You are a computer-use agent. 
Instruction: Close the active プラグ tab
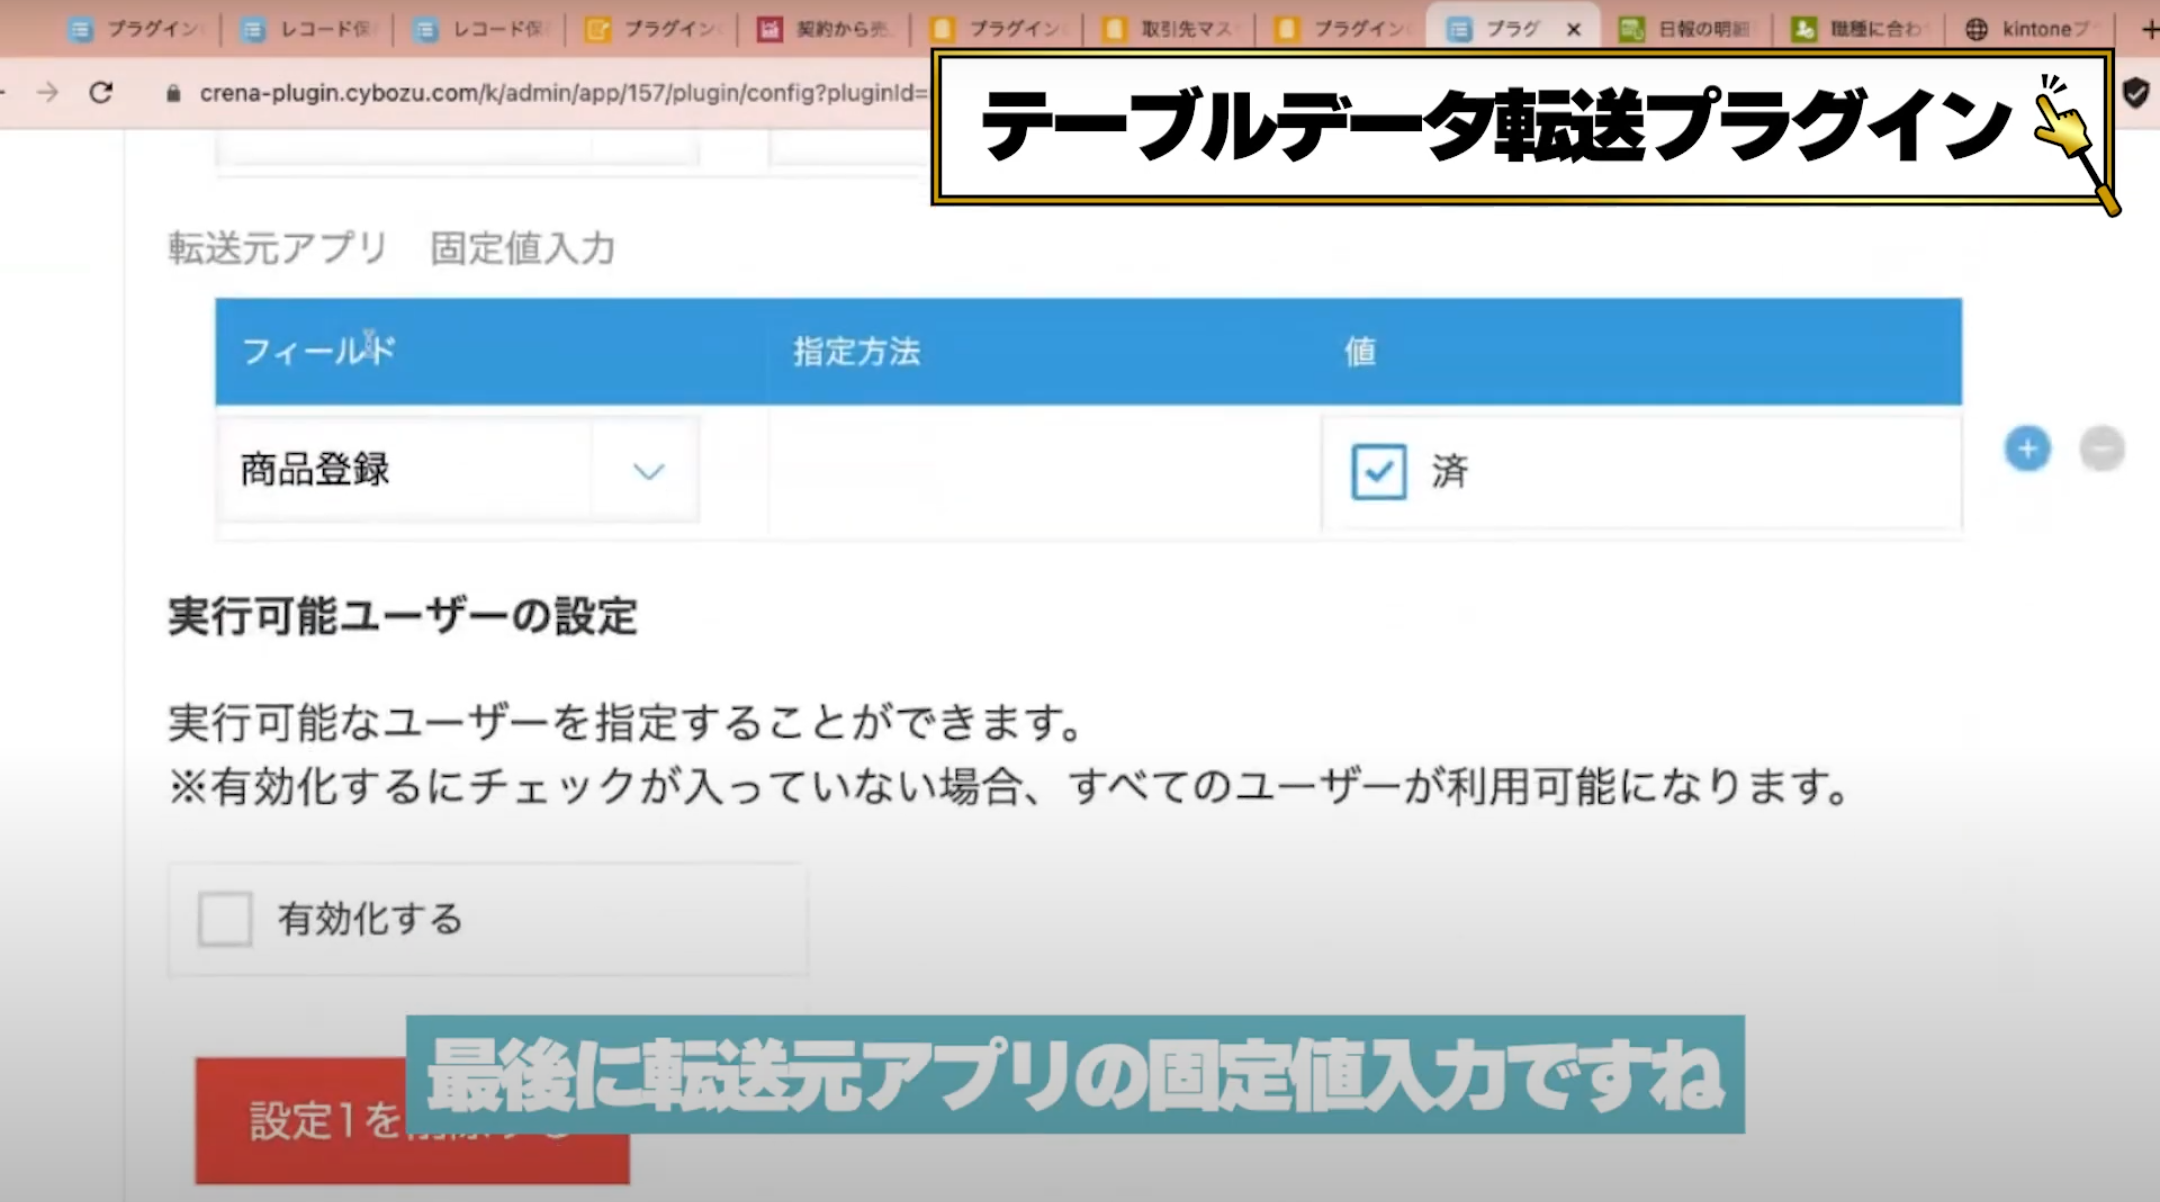(1574, 29)
